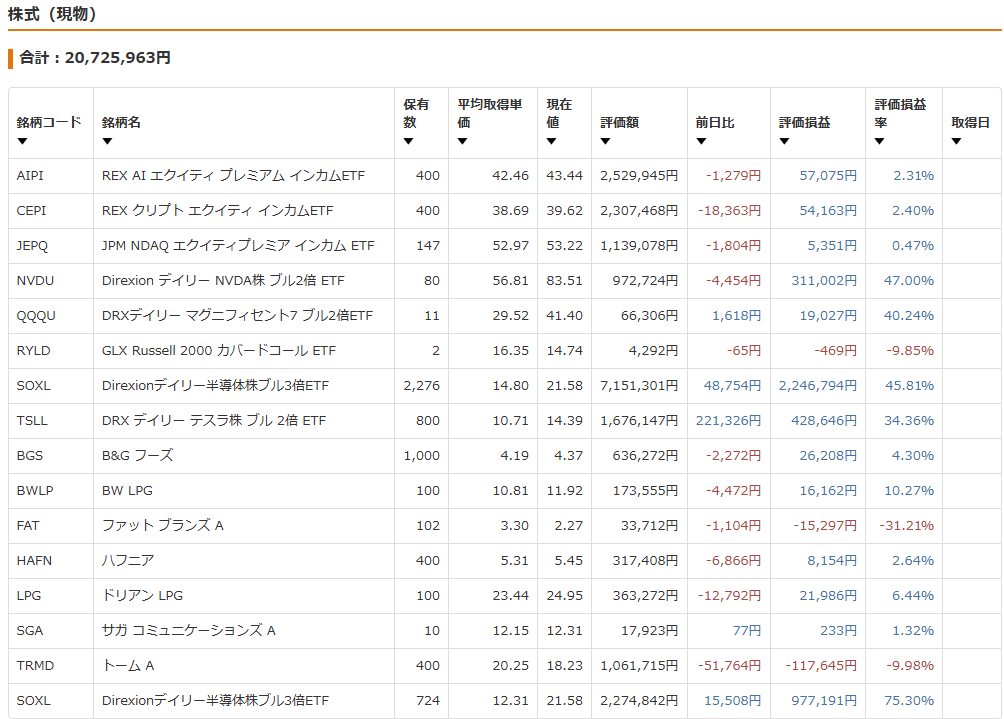The width and height of the screenshot is (1004, 719).
Task: Click name ドリアン LPG
Action: (x=142, y=595)
